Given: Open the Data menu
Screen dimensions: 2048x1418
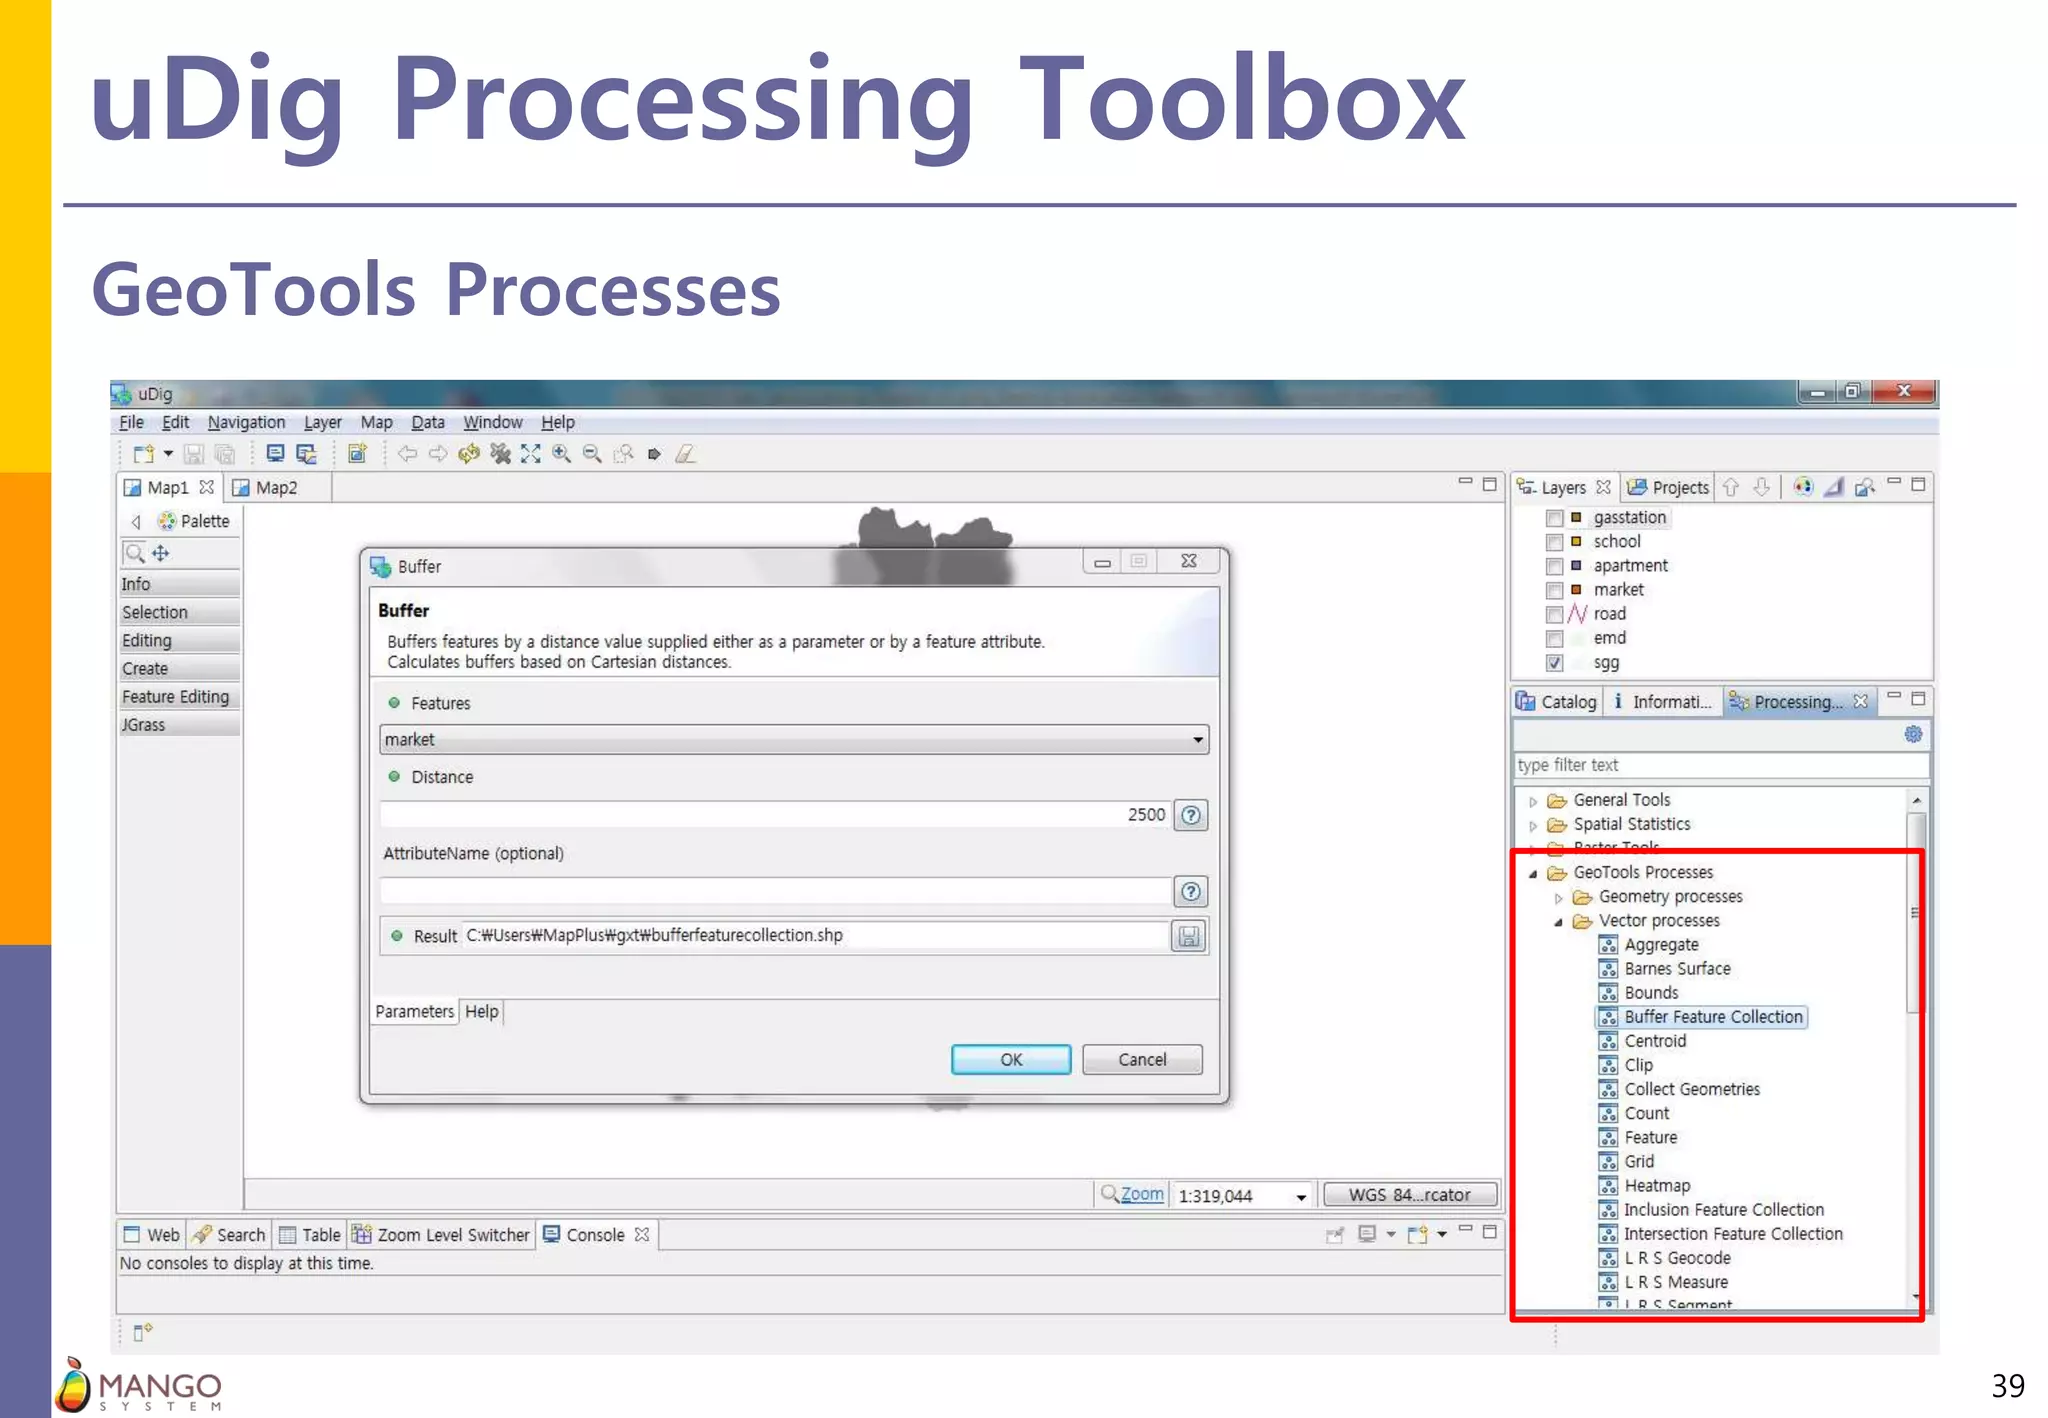Looking at the screenshot, I should coord(427,422).
